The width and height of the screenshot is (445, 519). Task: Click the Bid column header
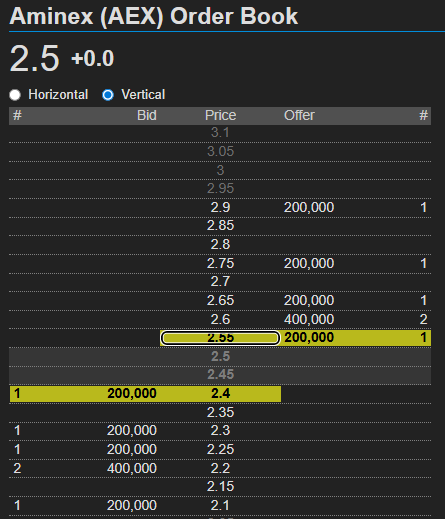[147, 115]
